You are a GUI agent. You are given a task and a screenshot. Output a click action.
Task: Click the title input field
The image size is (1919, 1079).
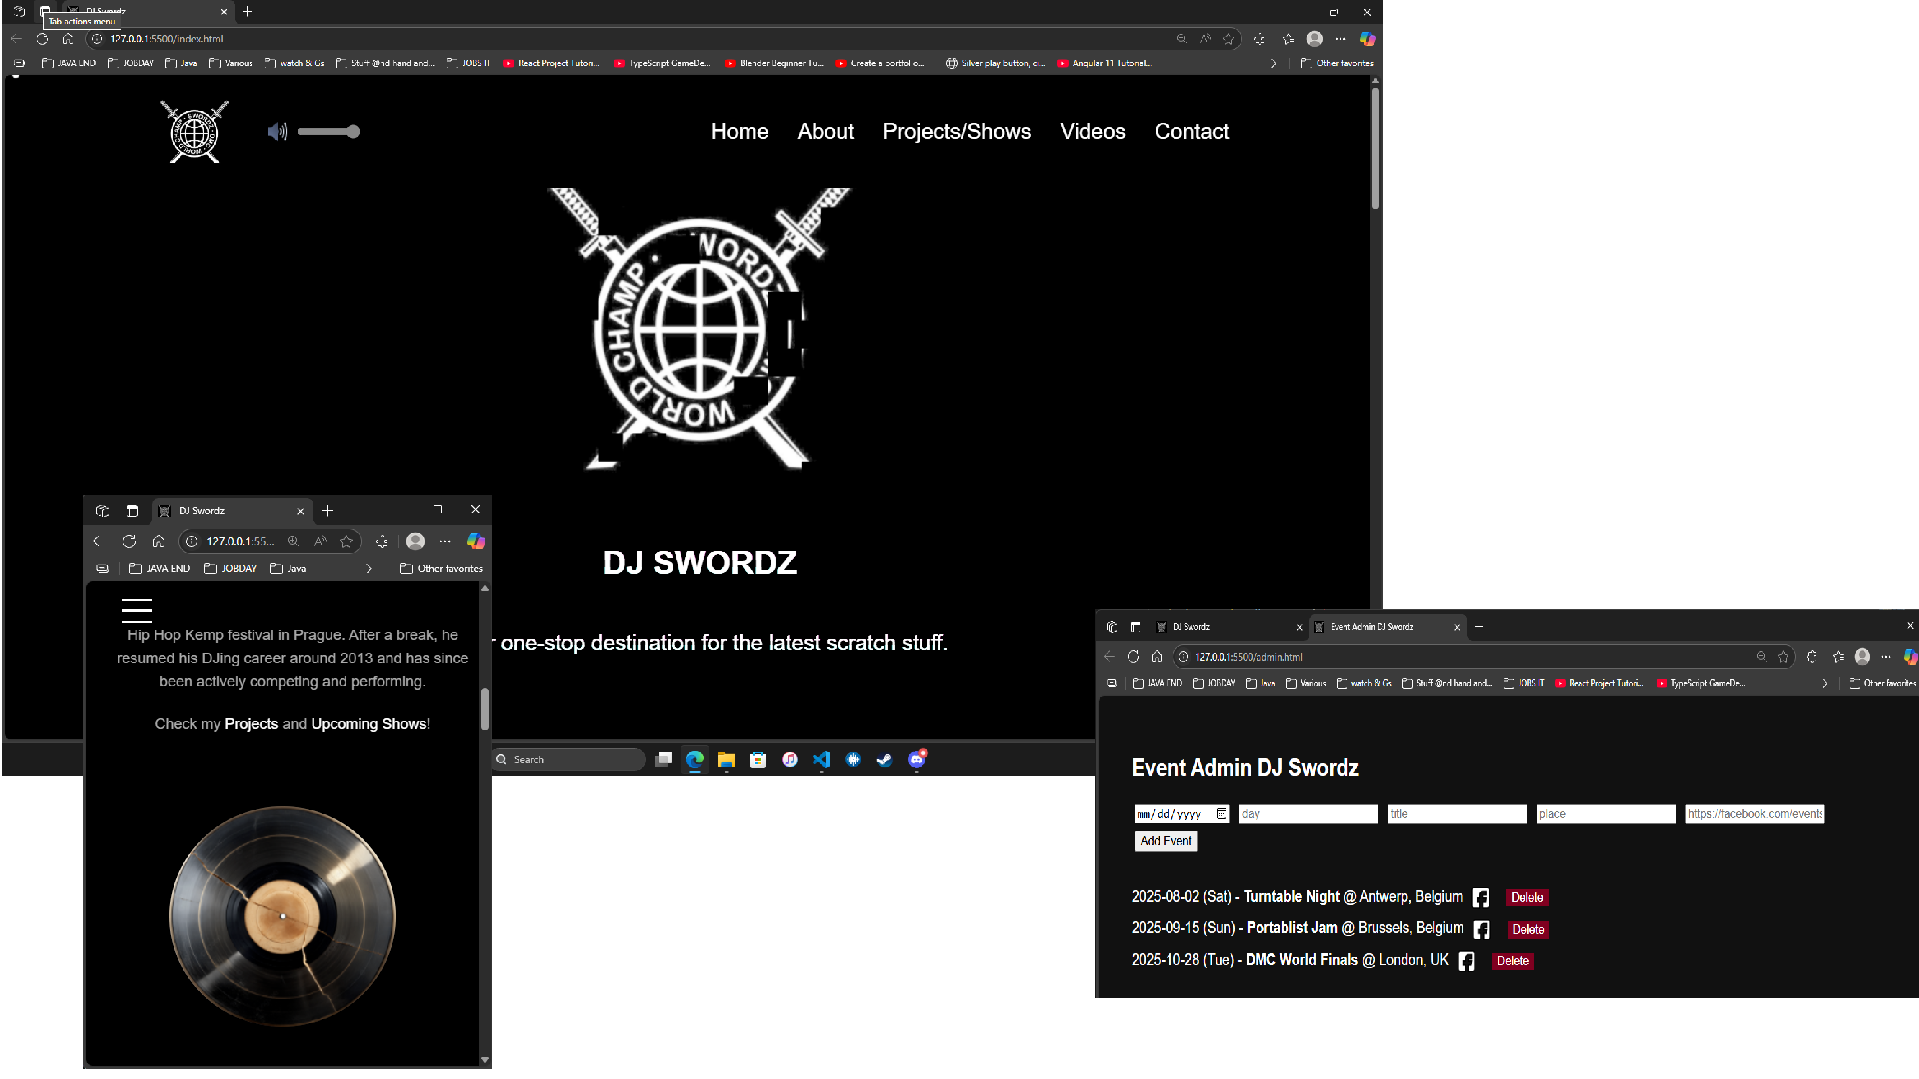1456,813
